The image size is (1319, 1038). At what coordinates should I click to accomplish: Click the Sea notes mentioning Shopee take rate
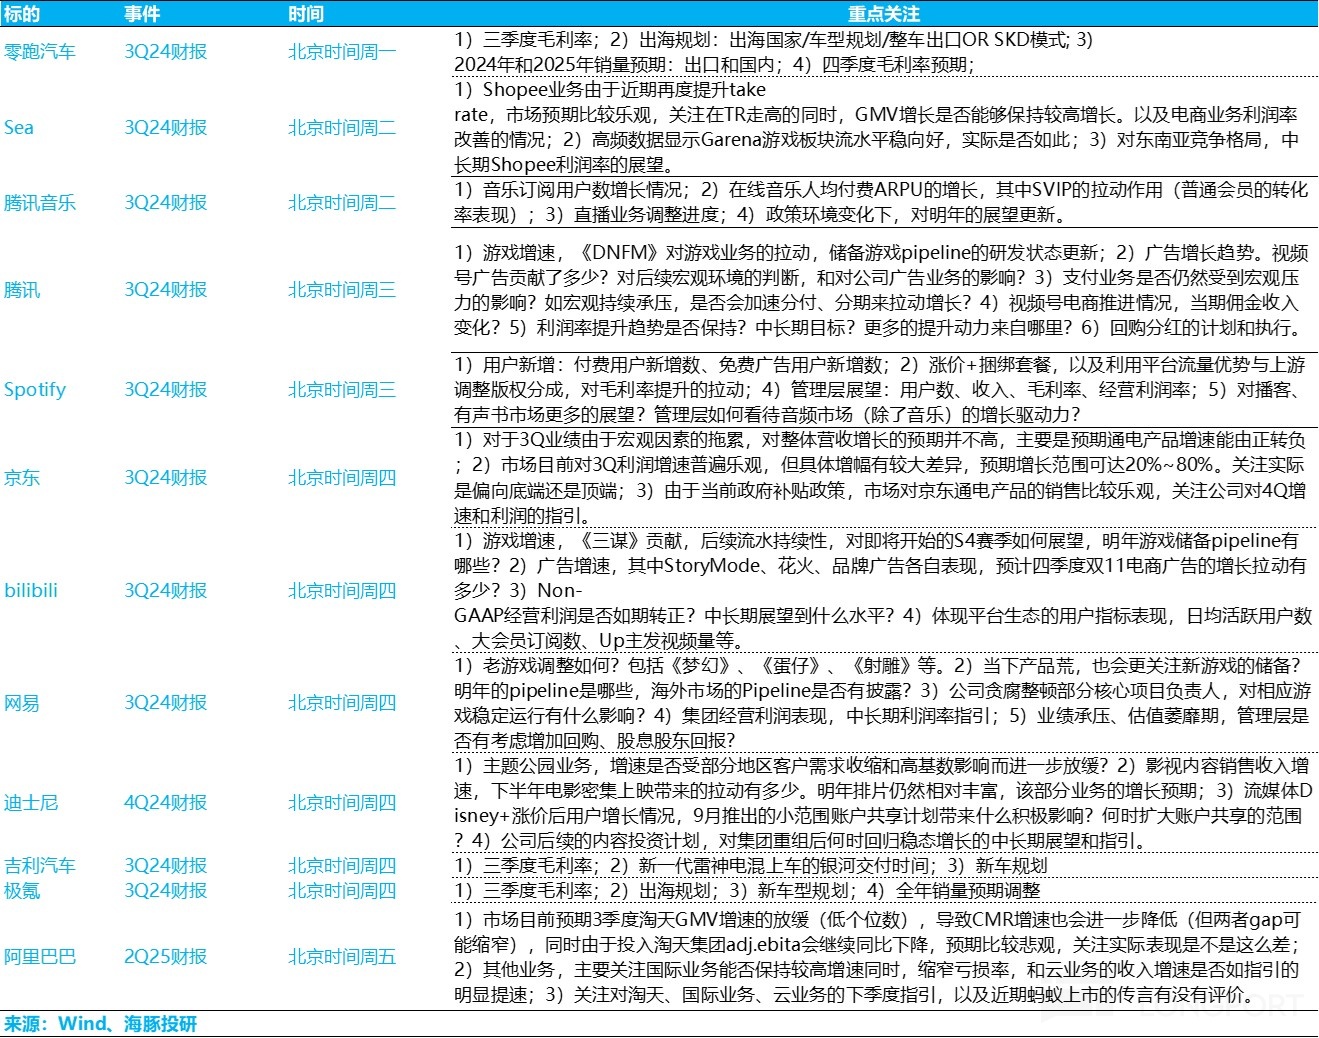(x=877, y=128)
